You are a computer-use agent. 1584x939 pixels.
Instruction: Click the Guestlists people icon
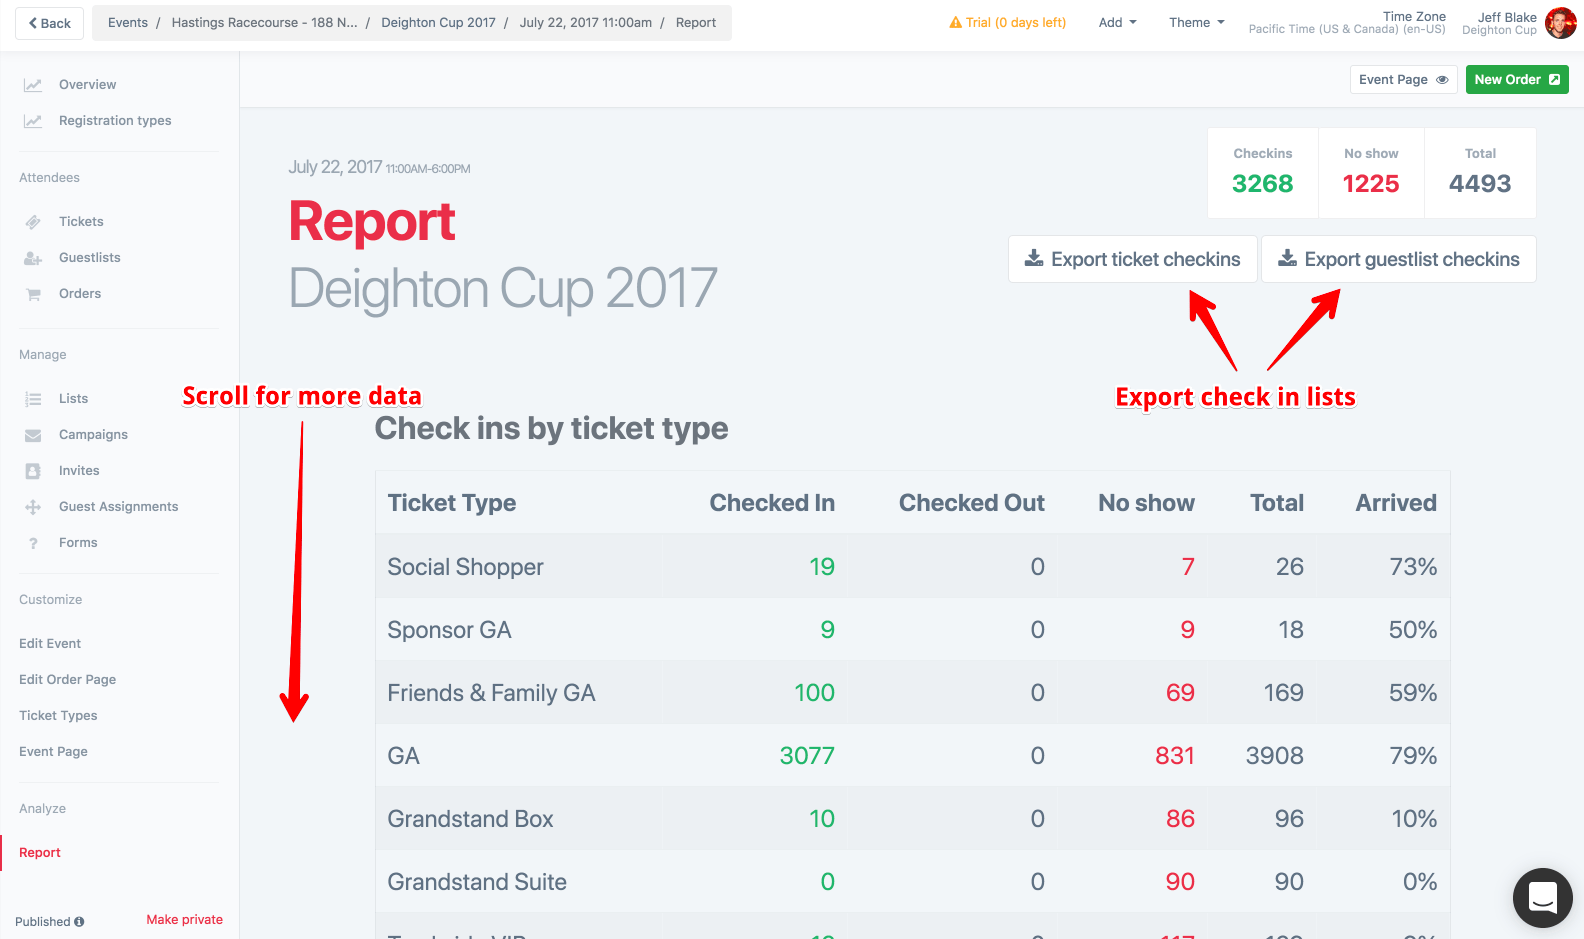pos(33,258)
